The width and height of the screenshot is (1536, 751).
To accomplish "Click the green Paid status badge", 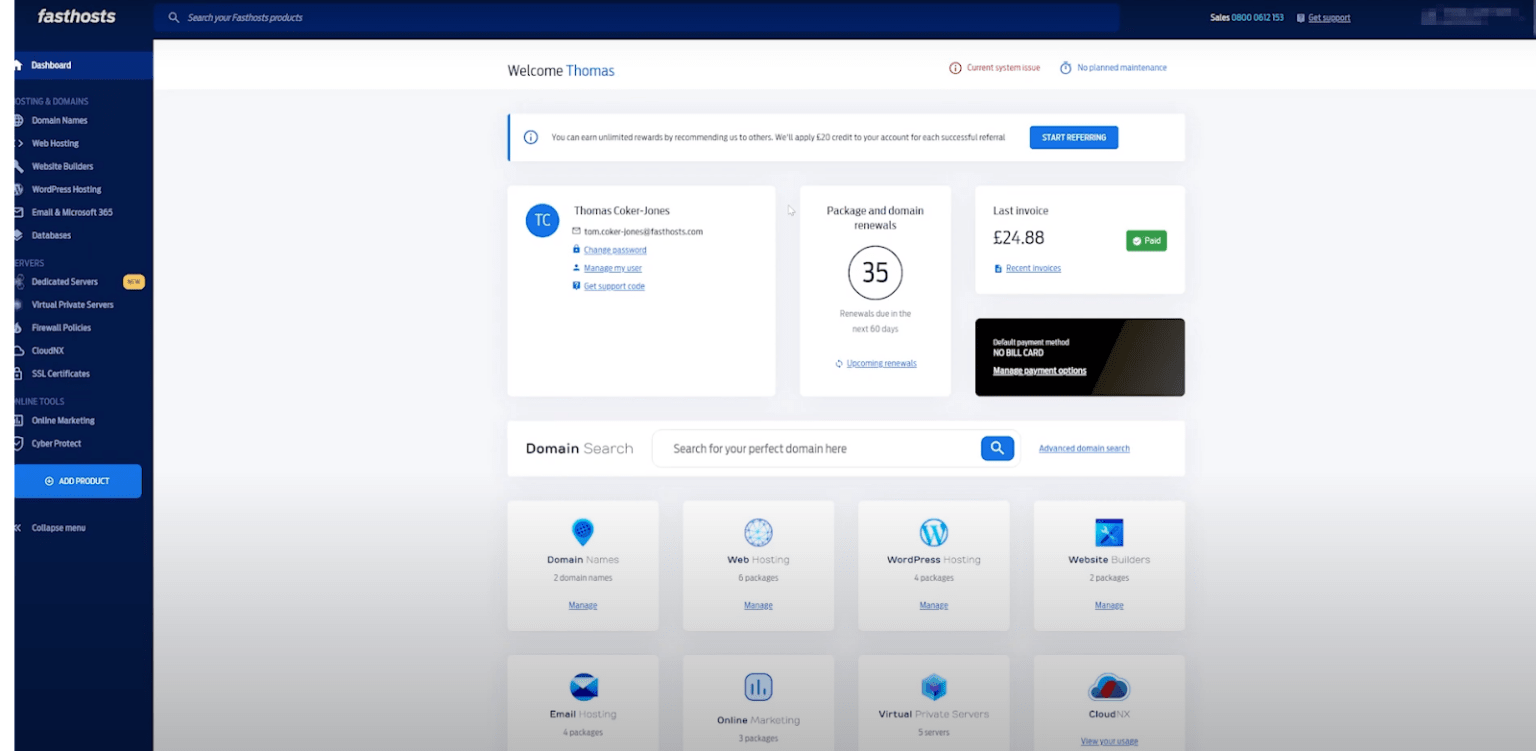I will (1146, 240).
